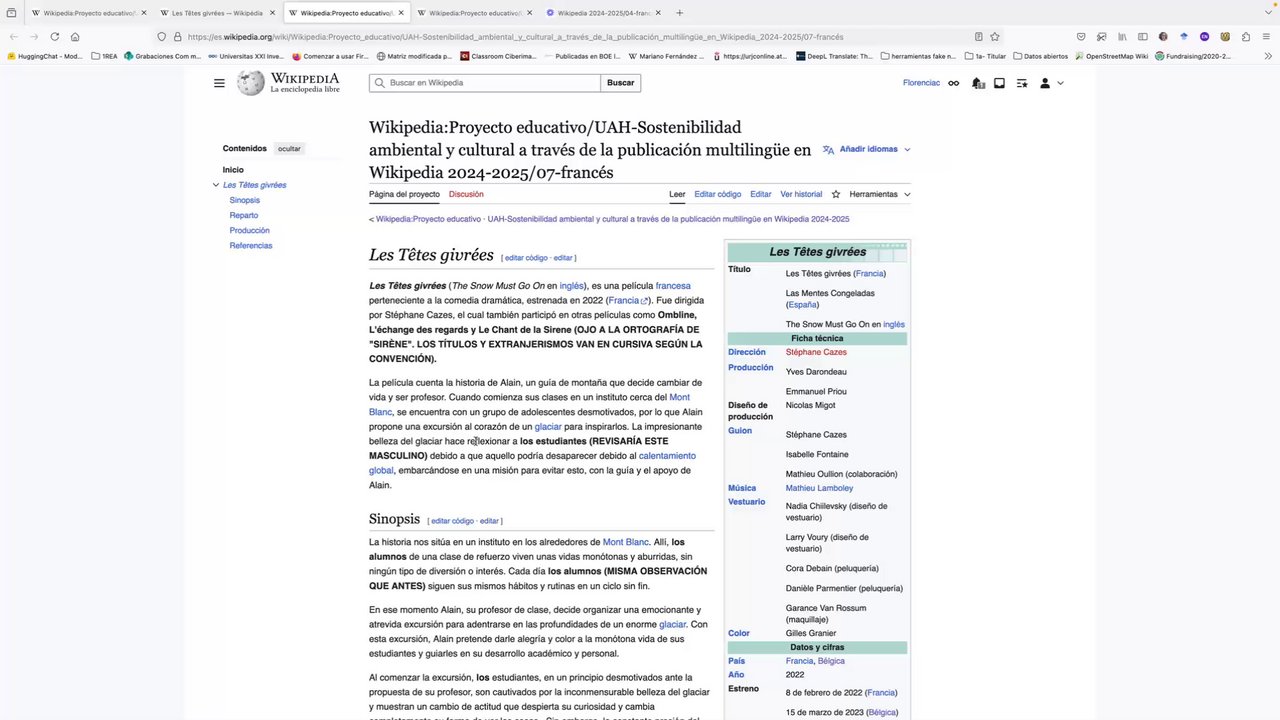
Task: Click editar código next to Sinopsis heading
Action: 452,521
